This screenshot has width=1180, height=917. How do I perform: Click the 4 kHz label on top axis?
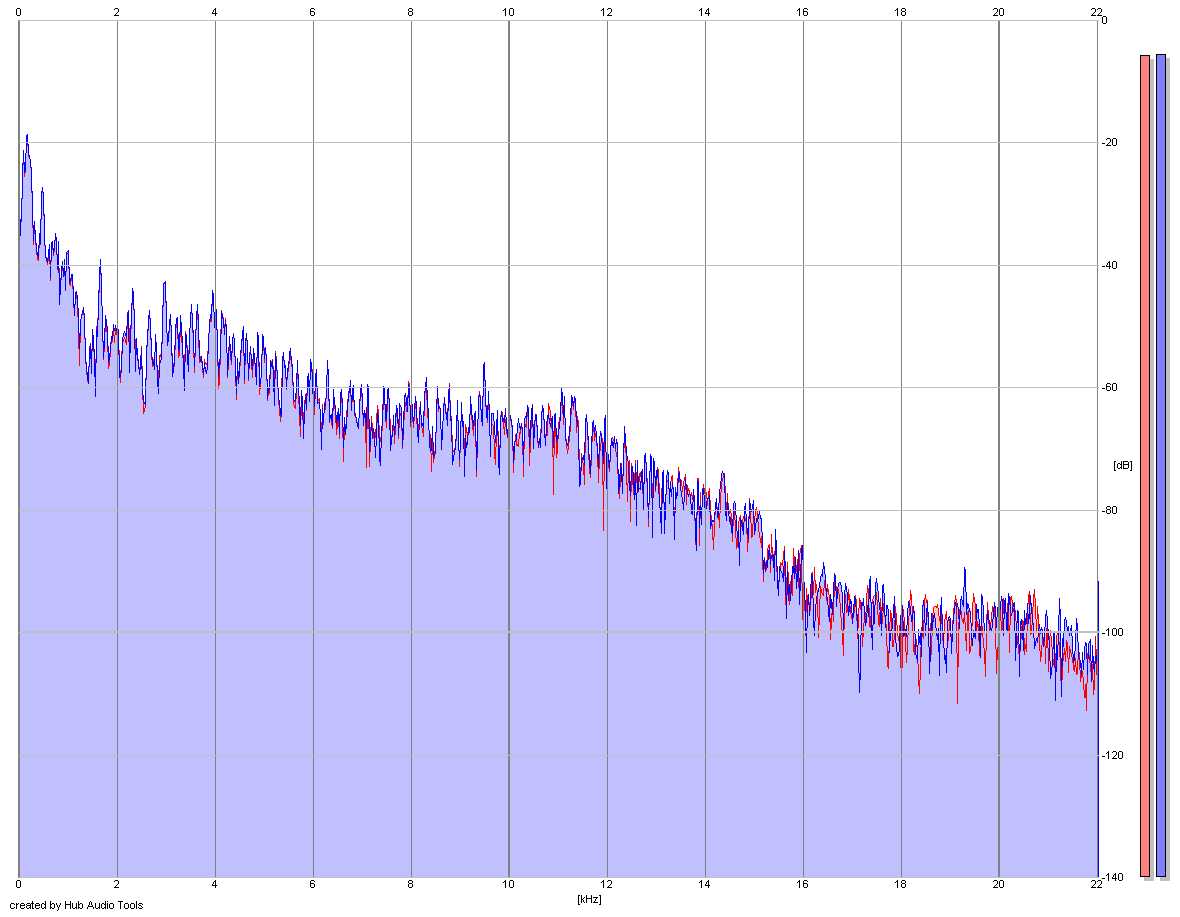(214, 12)
